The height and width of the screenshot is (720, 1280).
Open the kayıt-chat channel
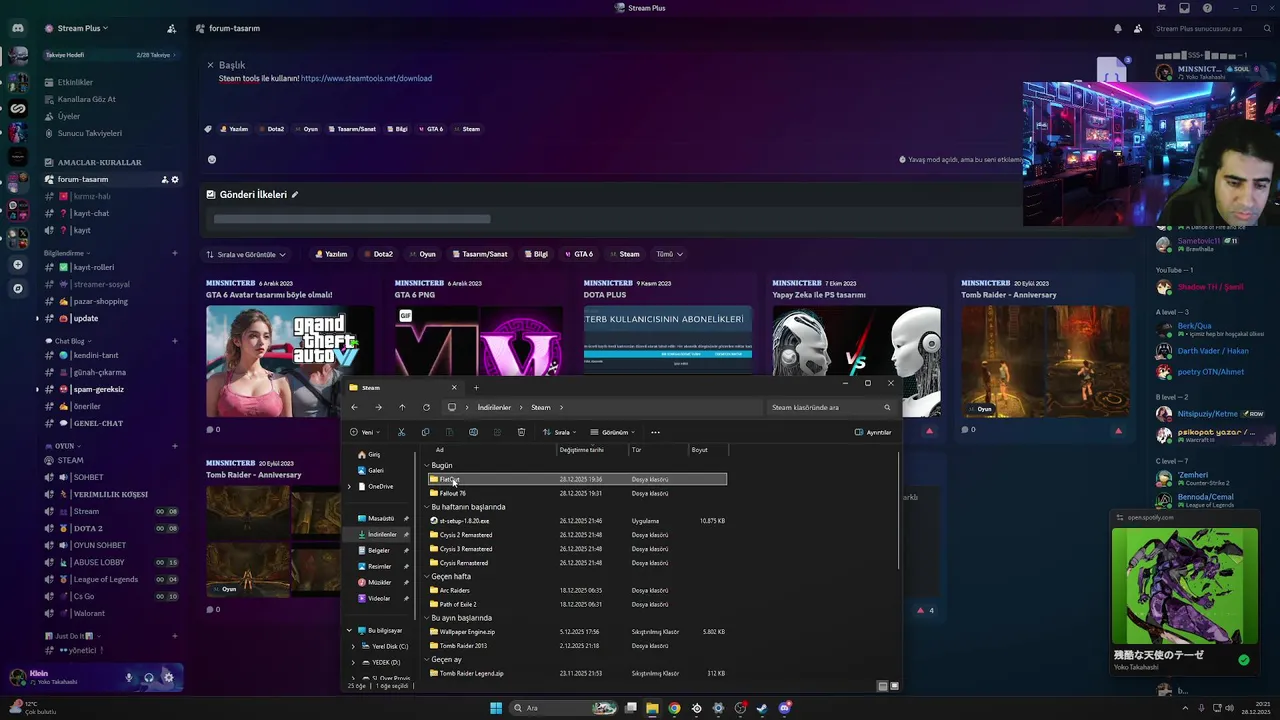pyautogui.click(x=91, y=213)
